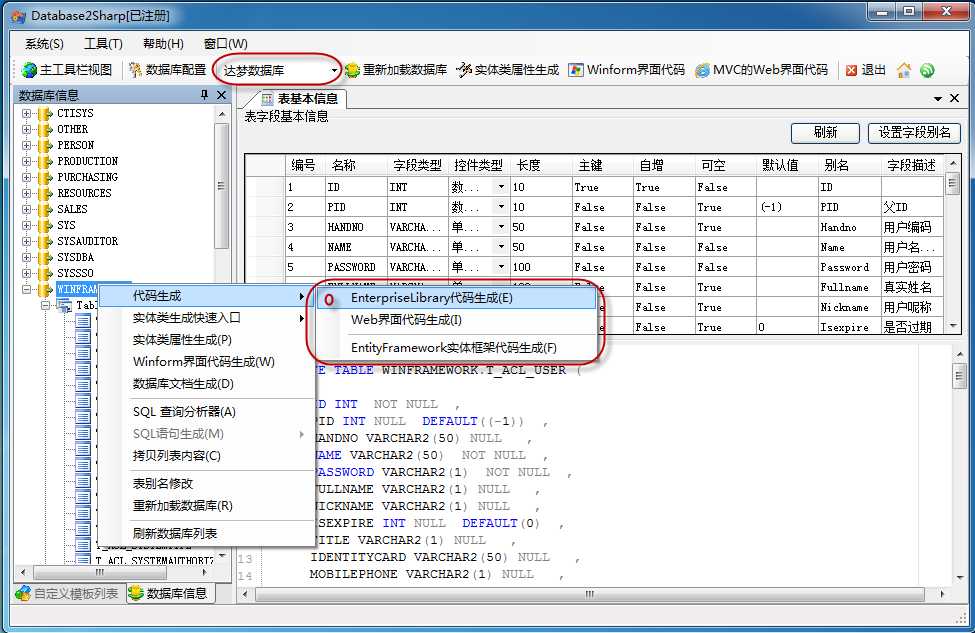Click the Winform界面代码 toolbar icon
The width and height of the screenshot is (975, 633).
(576, 70)
